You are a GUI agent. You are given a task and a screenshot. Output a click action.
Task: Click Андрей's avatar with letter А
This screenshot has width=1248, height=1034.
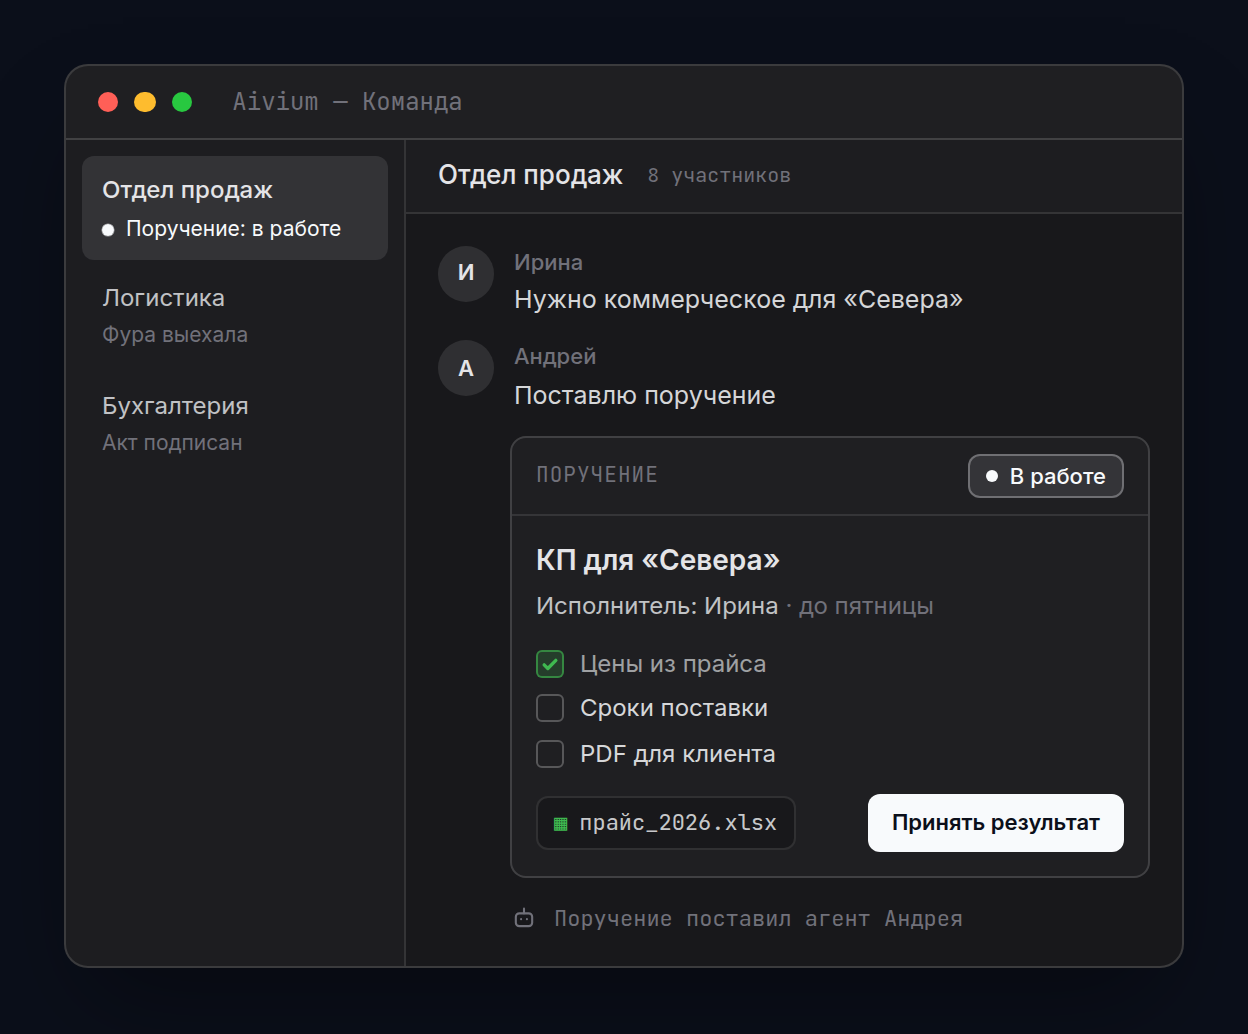point(466,368)
